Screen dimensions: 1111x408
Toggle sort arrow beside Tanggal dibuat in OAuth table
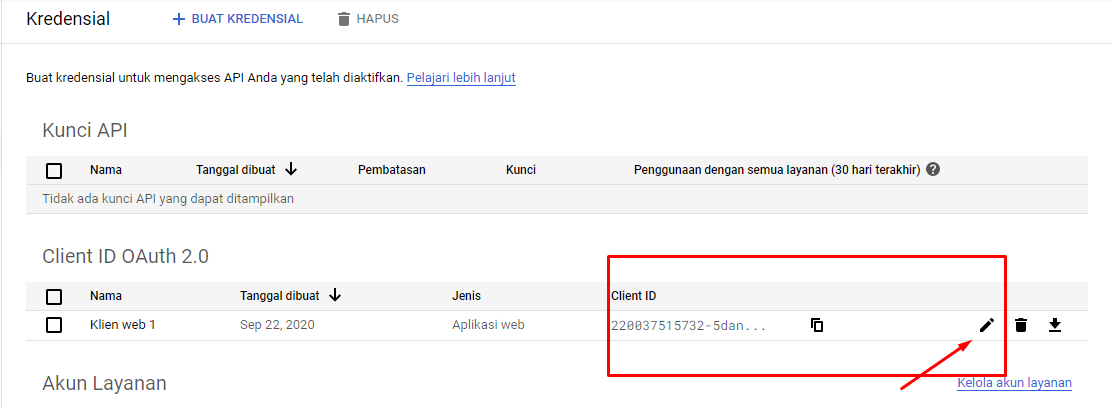tap(335, 295)
